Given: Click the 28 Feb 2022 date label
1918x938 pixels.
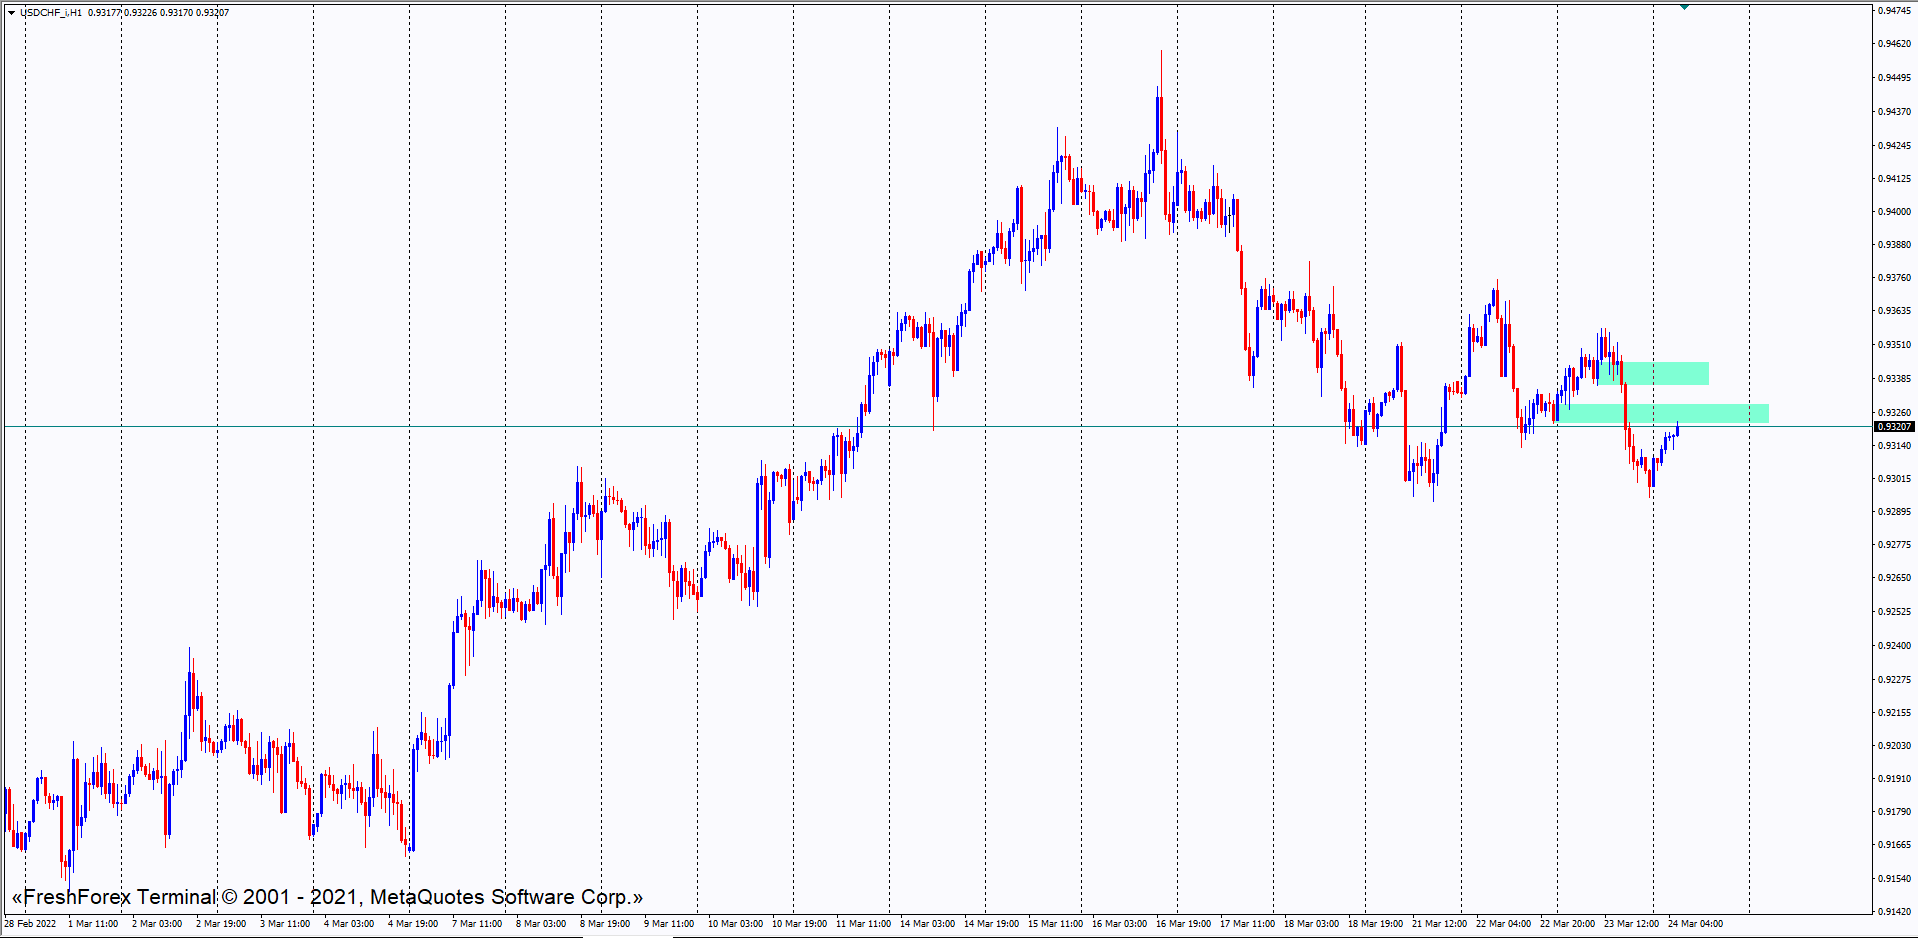Looking at the screenshot, I should point(30,924).
